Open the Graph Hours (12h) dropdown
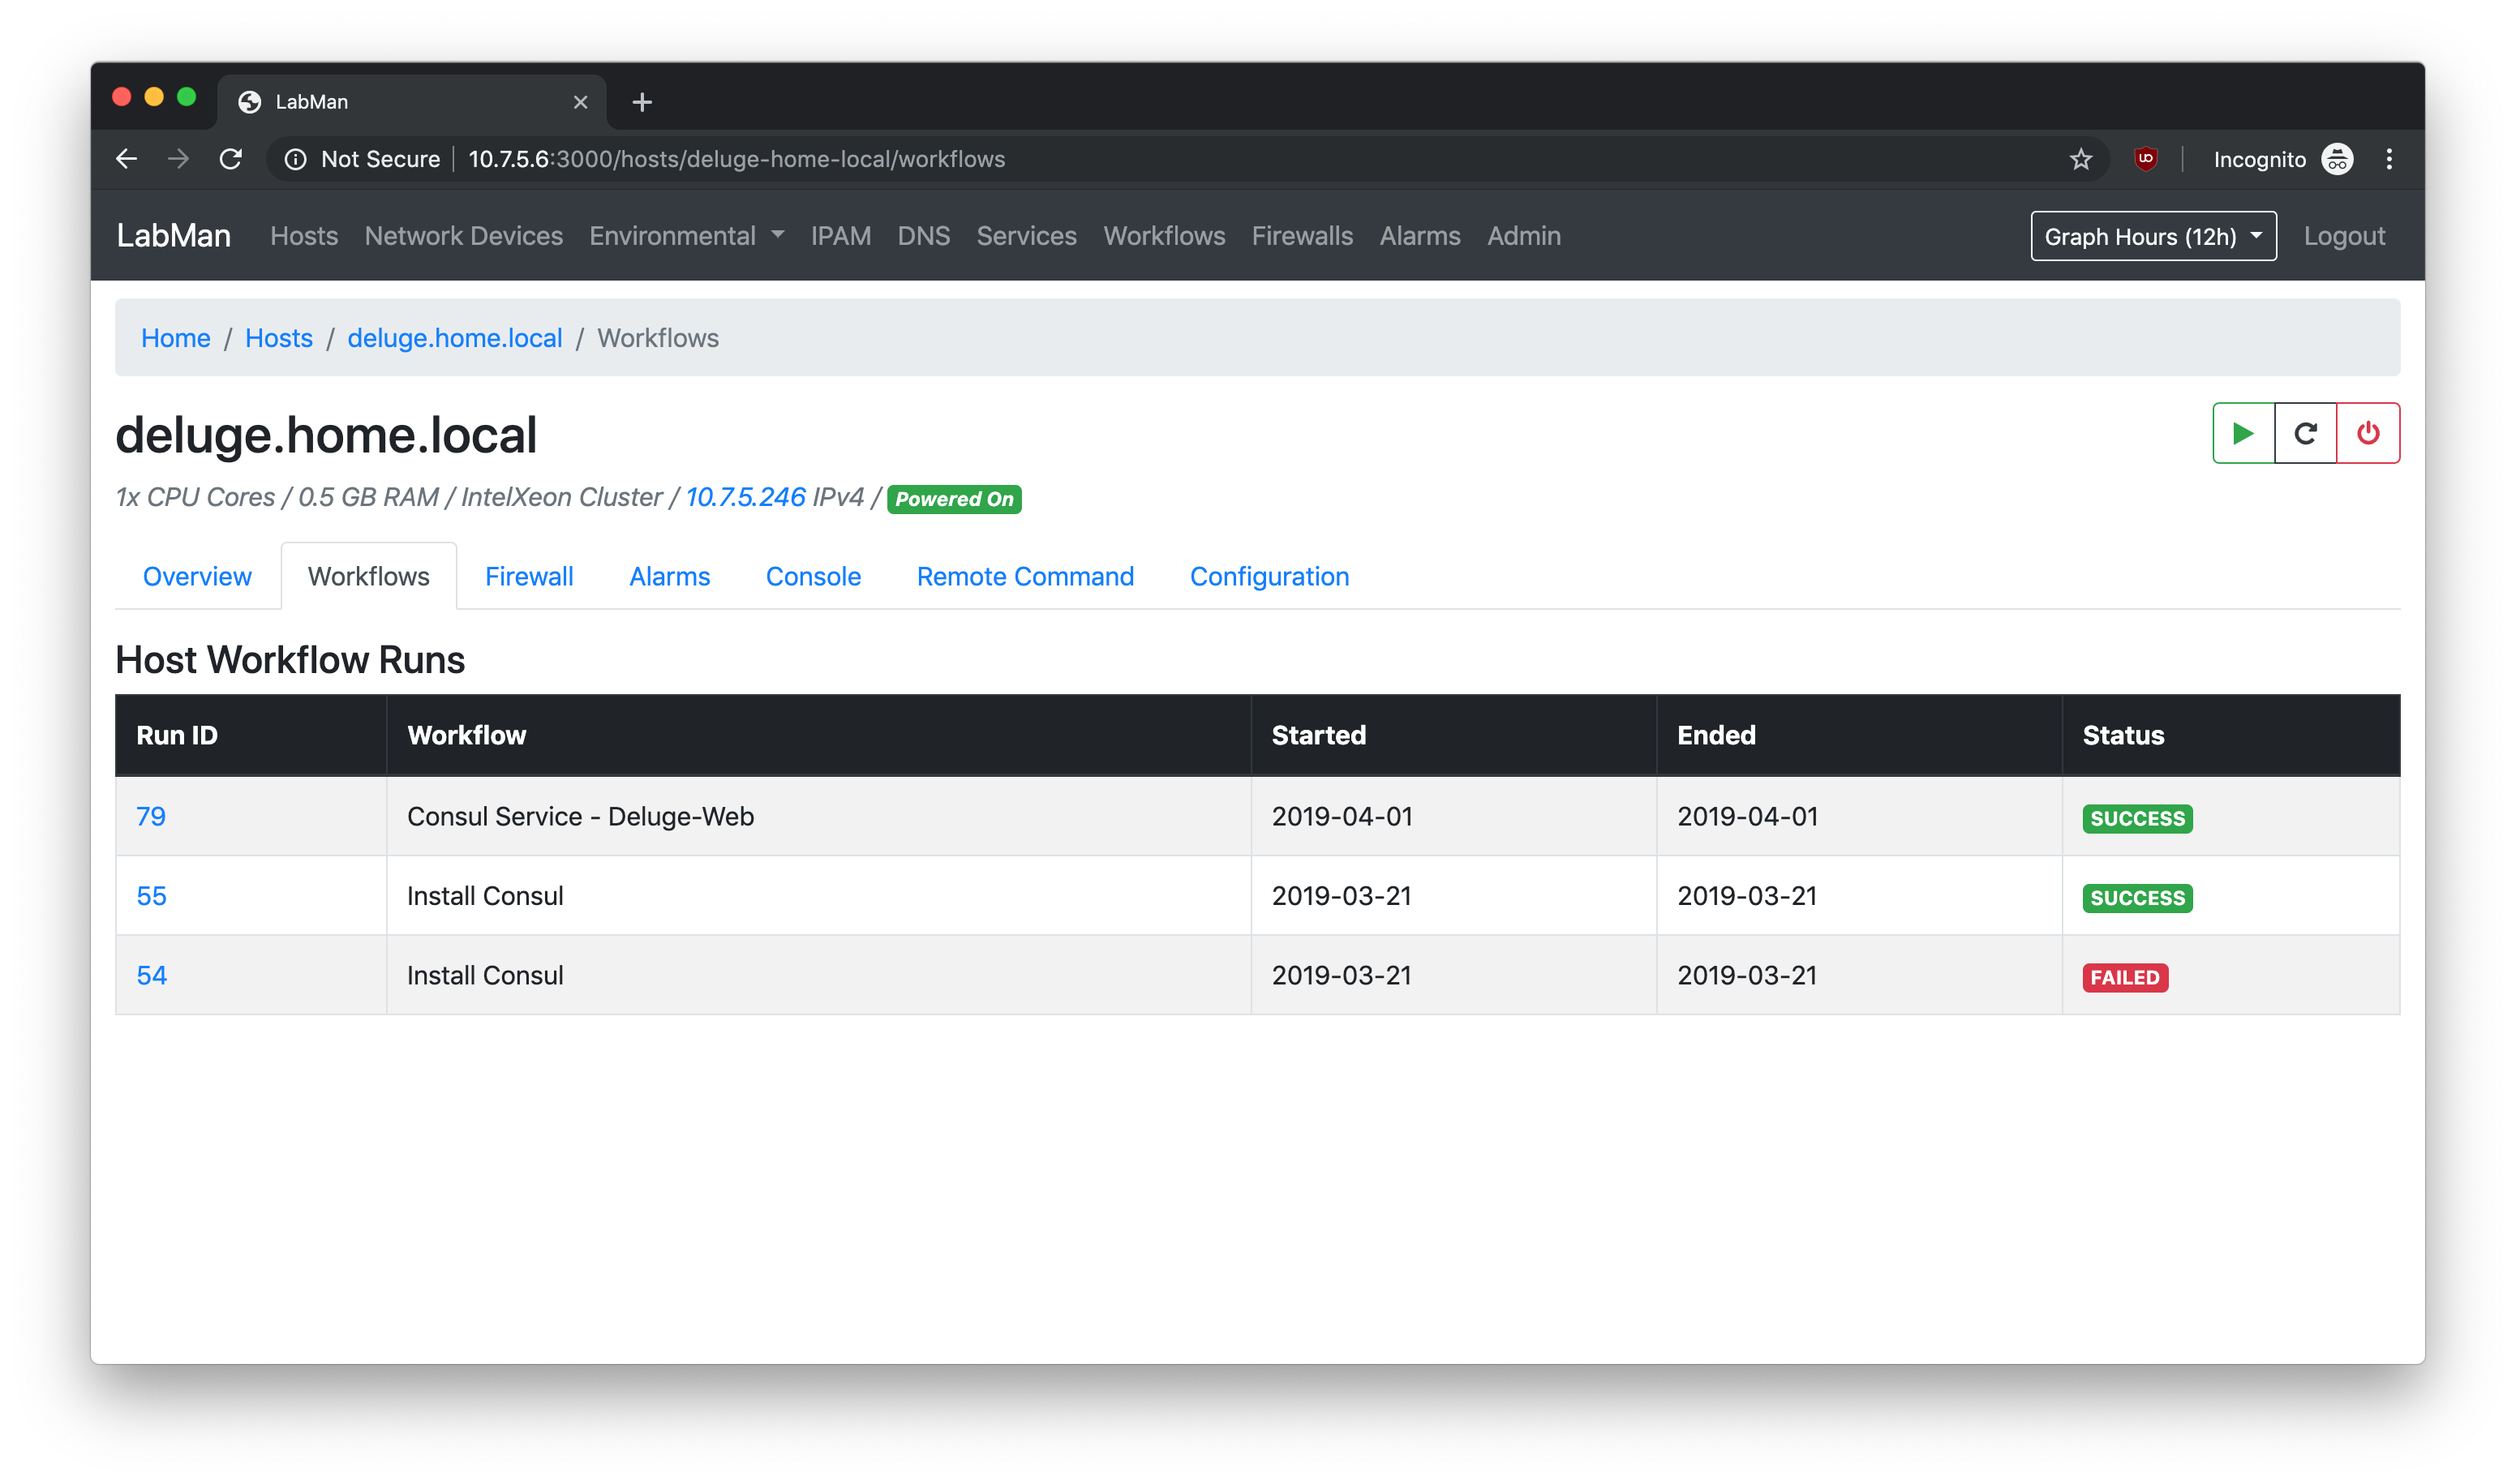Image resolution: width=2516 pixels, height=1484 pixels. tap(2153, 236)
